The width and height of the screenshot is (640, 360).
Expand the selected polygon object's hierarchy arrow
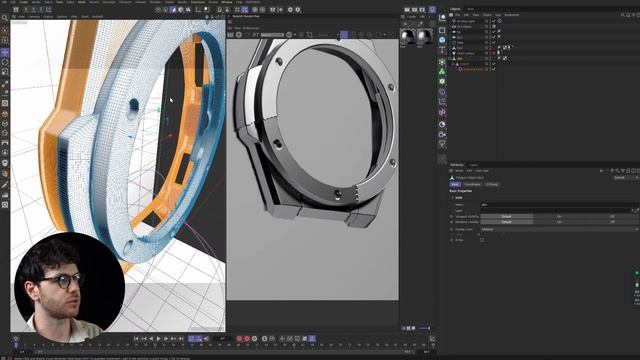450,58
